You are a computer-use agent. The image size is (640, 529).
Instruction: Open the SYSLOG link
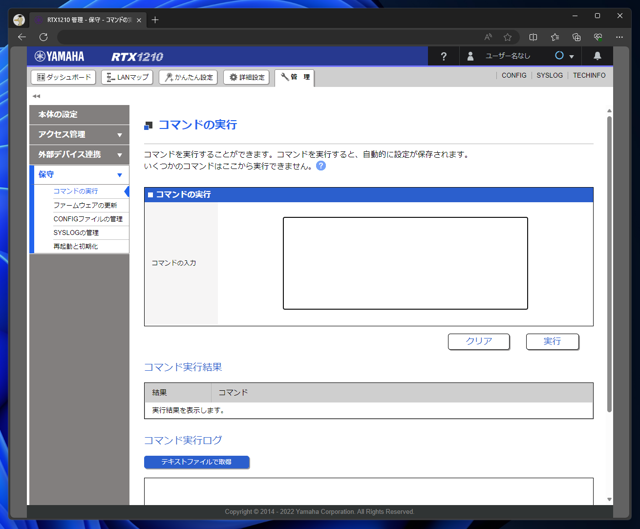point(549,76)
